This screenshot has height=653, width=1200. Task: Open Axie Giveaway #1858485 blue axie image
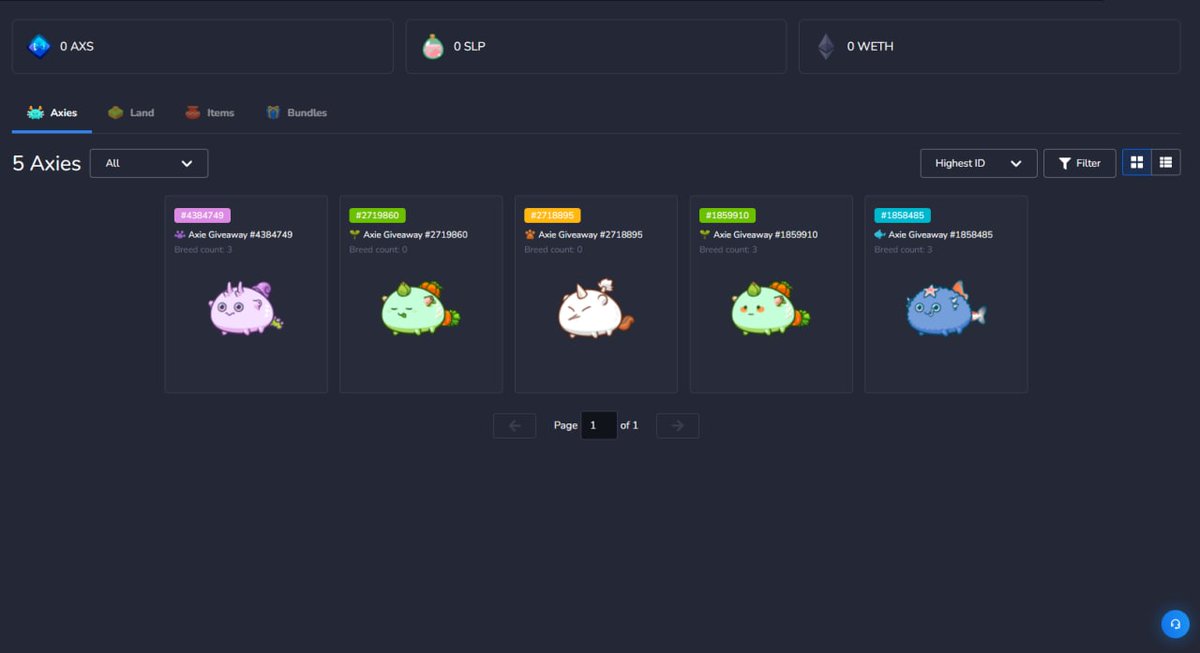tap(946, 308)
